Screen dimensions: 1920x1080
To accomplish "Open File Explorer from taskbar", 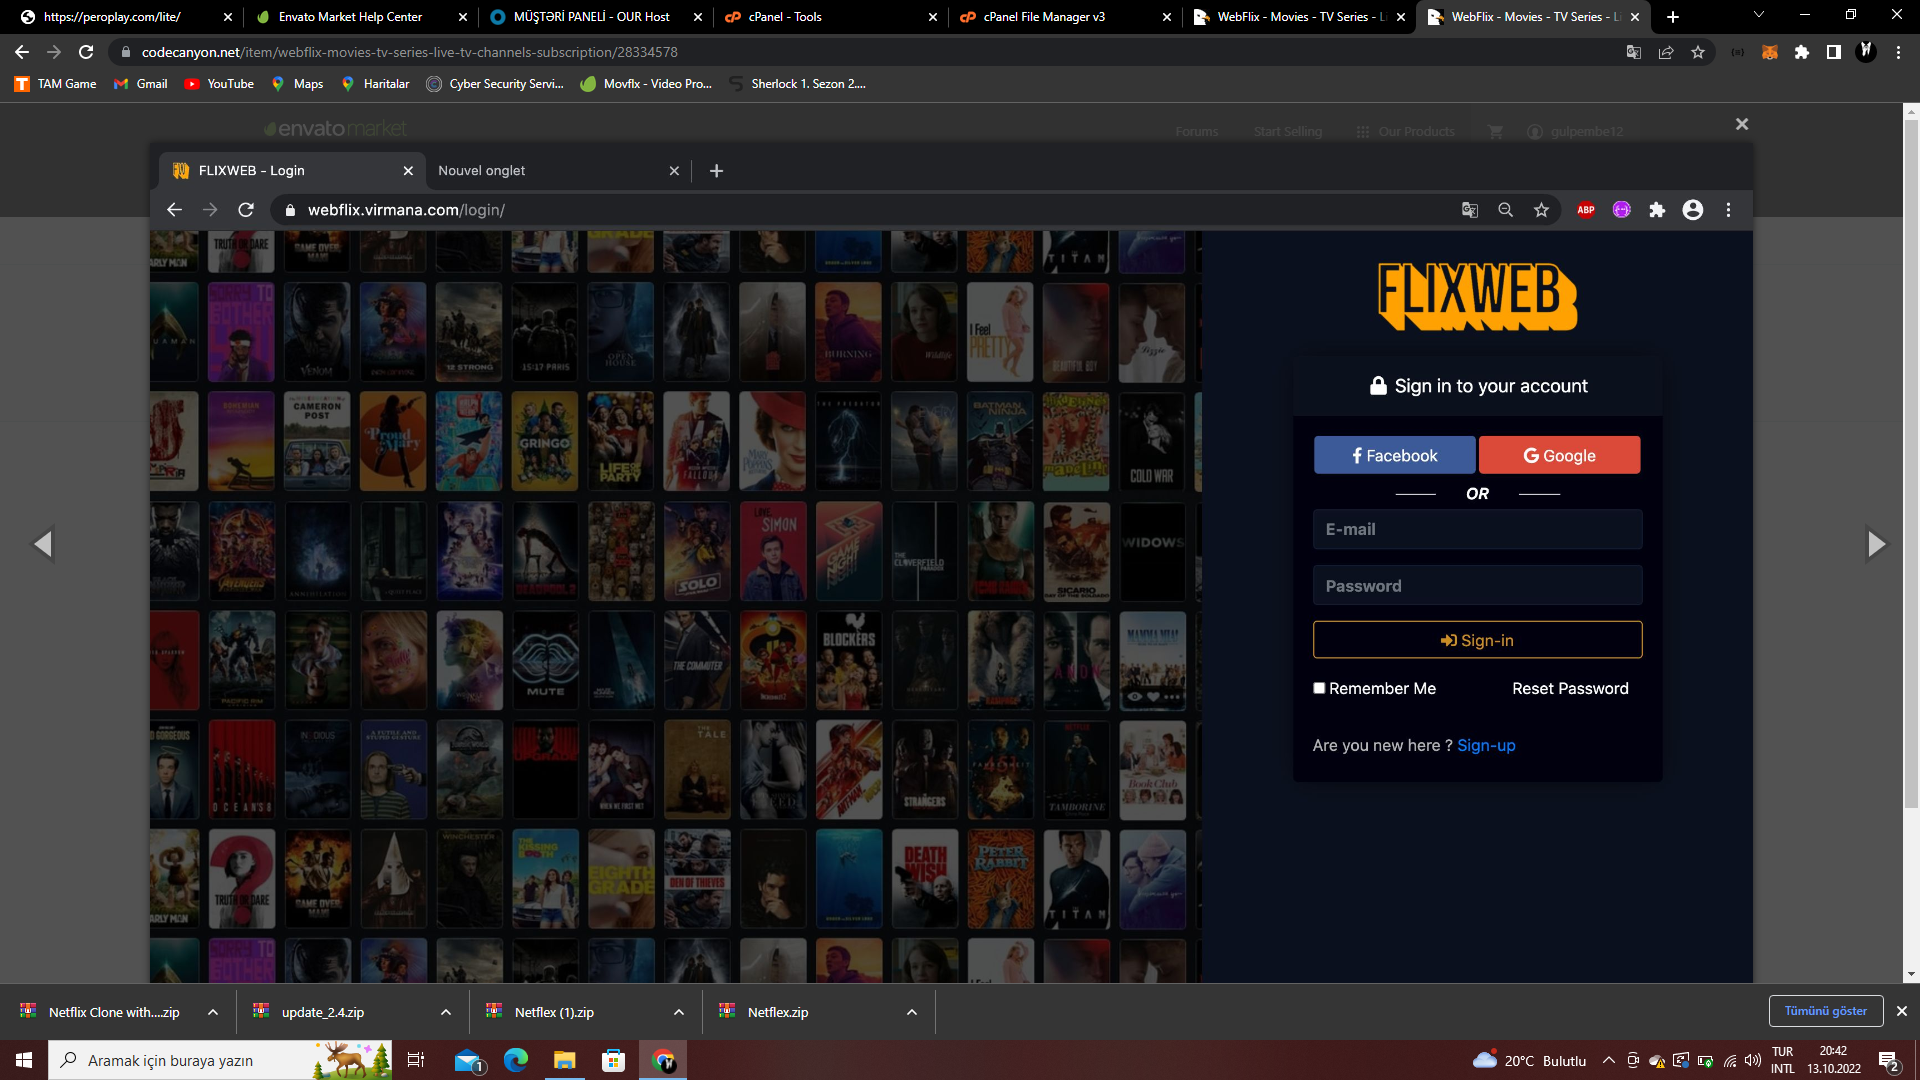I will [565, 1060].
